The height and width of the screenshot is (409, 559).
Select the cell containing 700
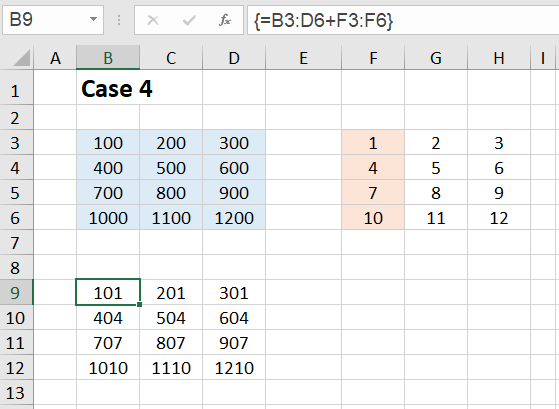tap(108, 193)
